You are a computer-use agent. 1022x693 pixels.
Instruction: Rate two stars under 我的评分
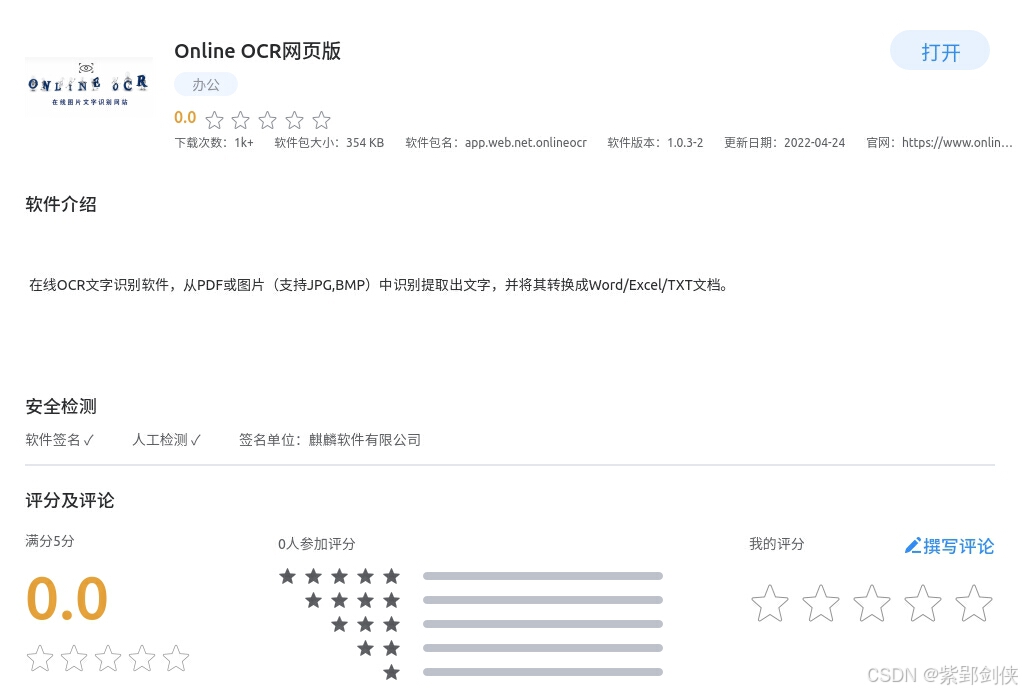point(821,603)
